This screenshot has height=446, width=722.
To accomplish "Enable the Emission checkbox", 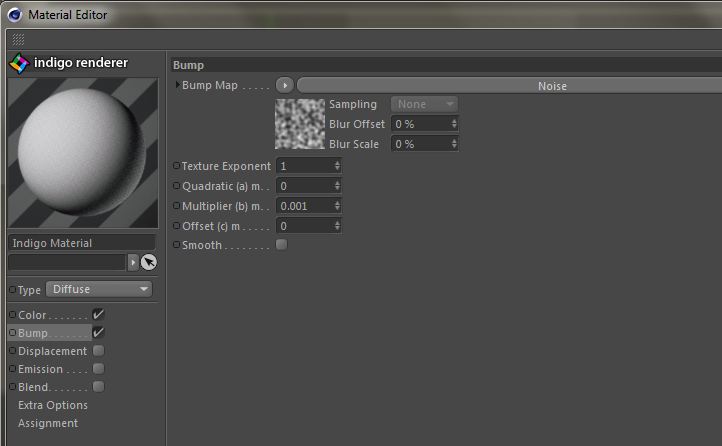I will (x=98, y=369).
